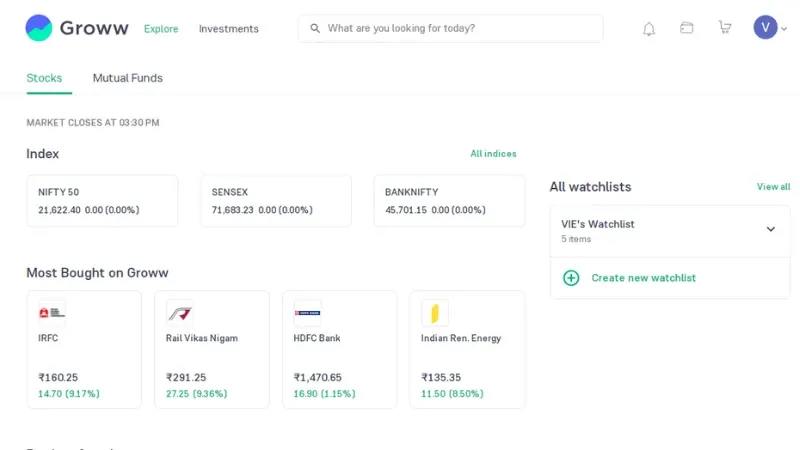Image resolution: width=800 pixels, height=450 pixels.
Task: Click View all watchlists link
Action: point(773,187)
